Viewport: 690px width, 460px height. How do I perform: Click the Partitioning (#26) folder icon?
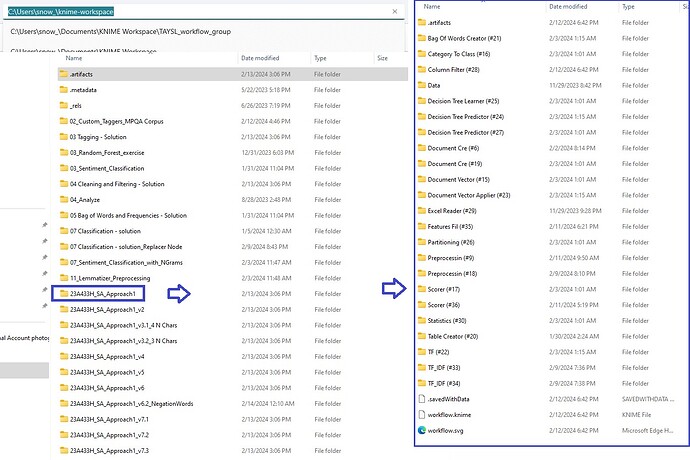[422, 242]
